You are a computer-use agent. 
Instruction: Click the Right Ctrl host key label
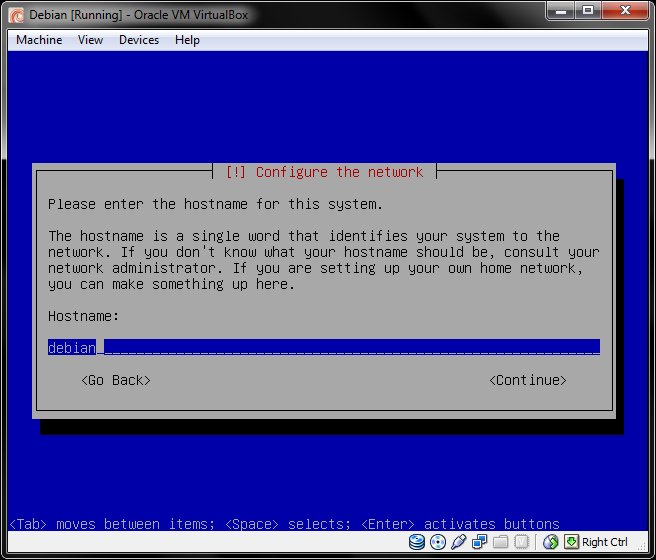(605, 542)
